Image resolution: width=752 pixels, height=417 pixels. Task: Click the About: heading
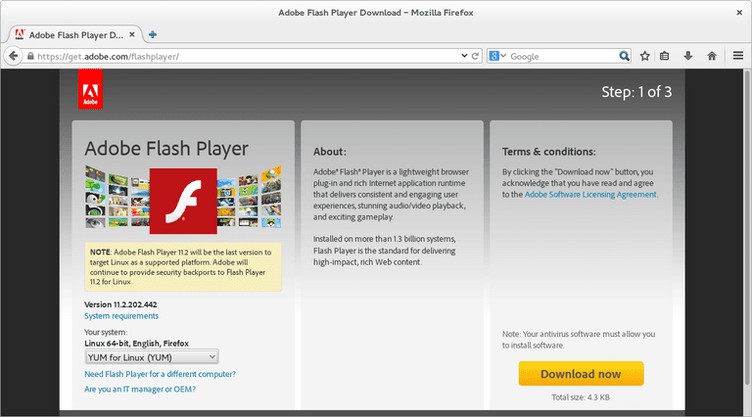(x=329, y=152)
